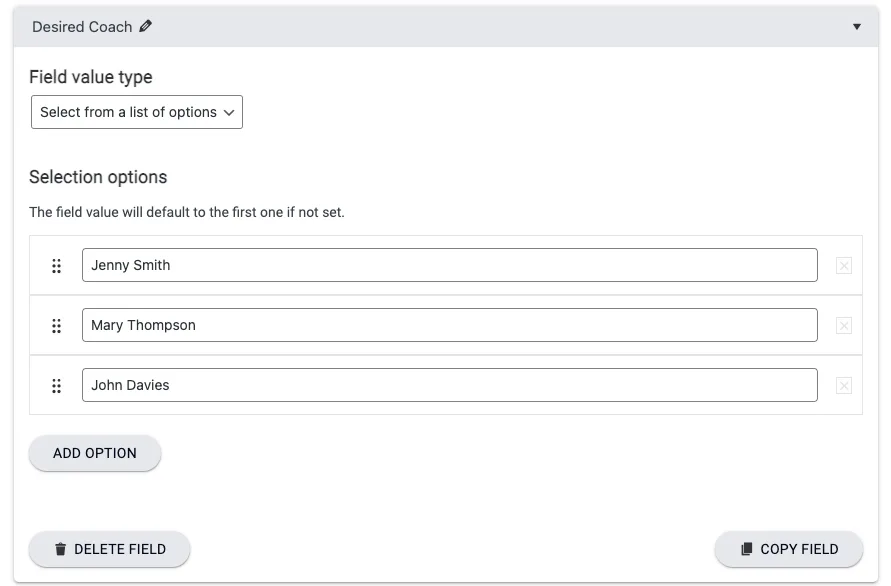Click the Field value type label
891x586 pixels.
pyautogui.click(x=91, y=77)
